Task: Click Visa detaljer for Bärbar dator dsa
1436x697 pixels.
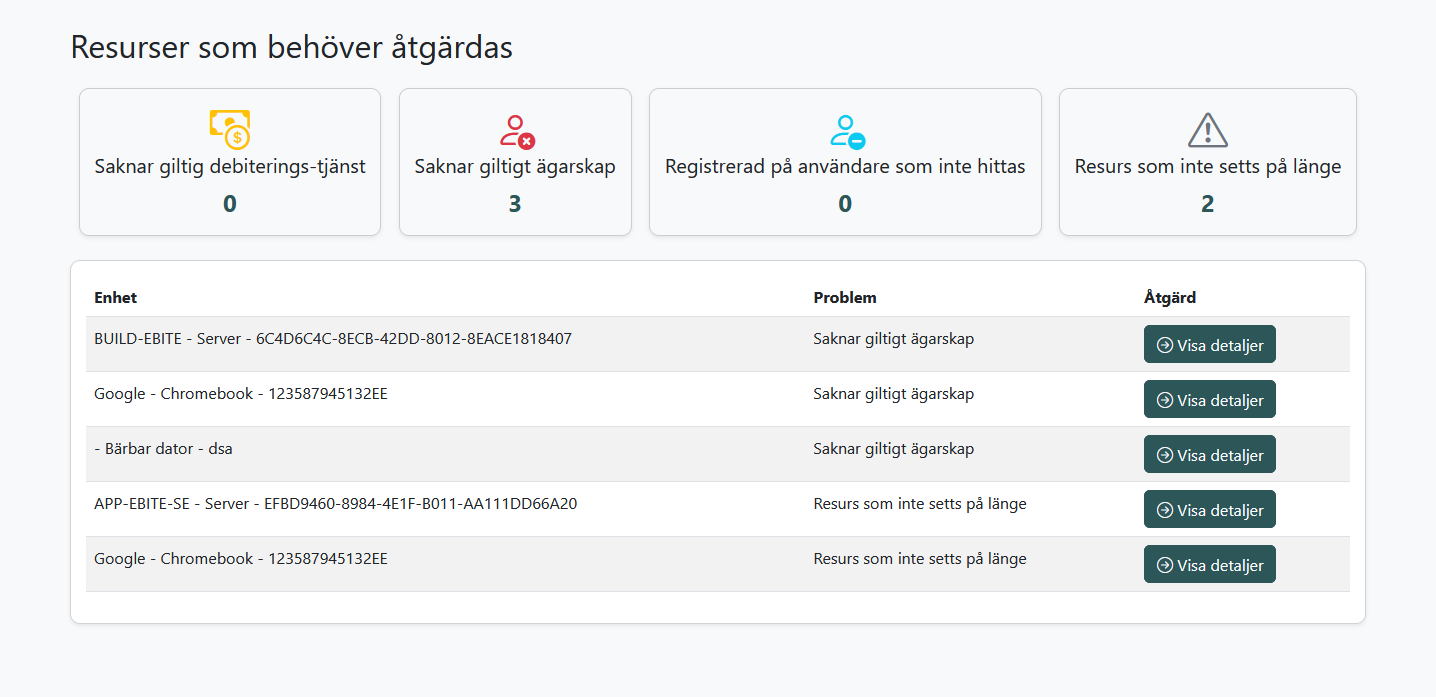Action: pos(1210,455)
